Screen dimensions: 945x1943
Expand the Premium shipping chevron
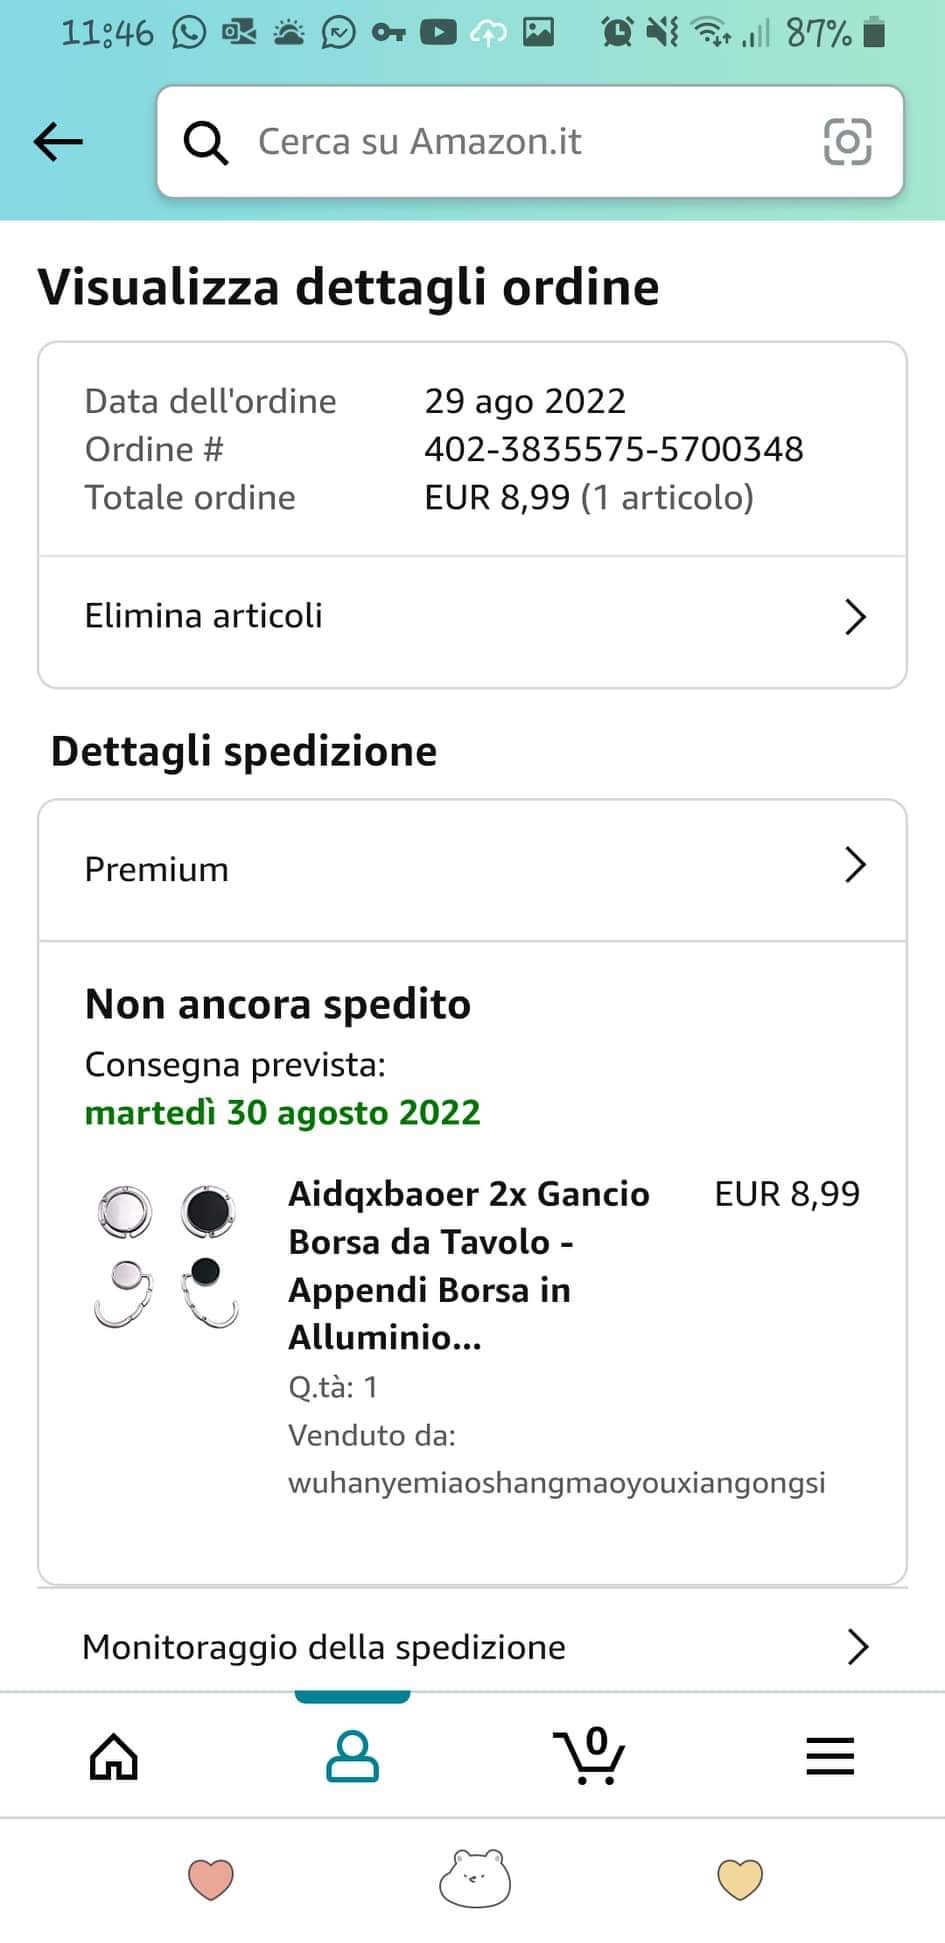tap(855, 865)
